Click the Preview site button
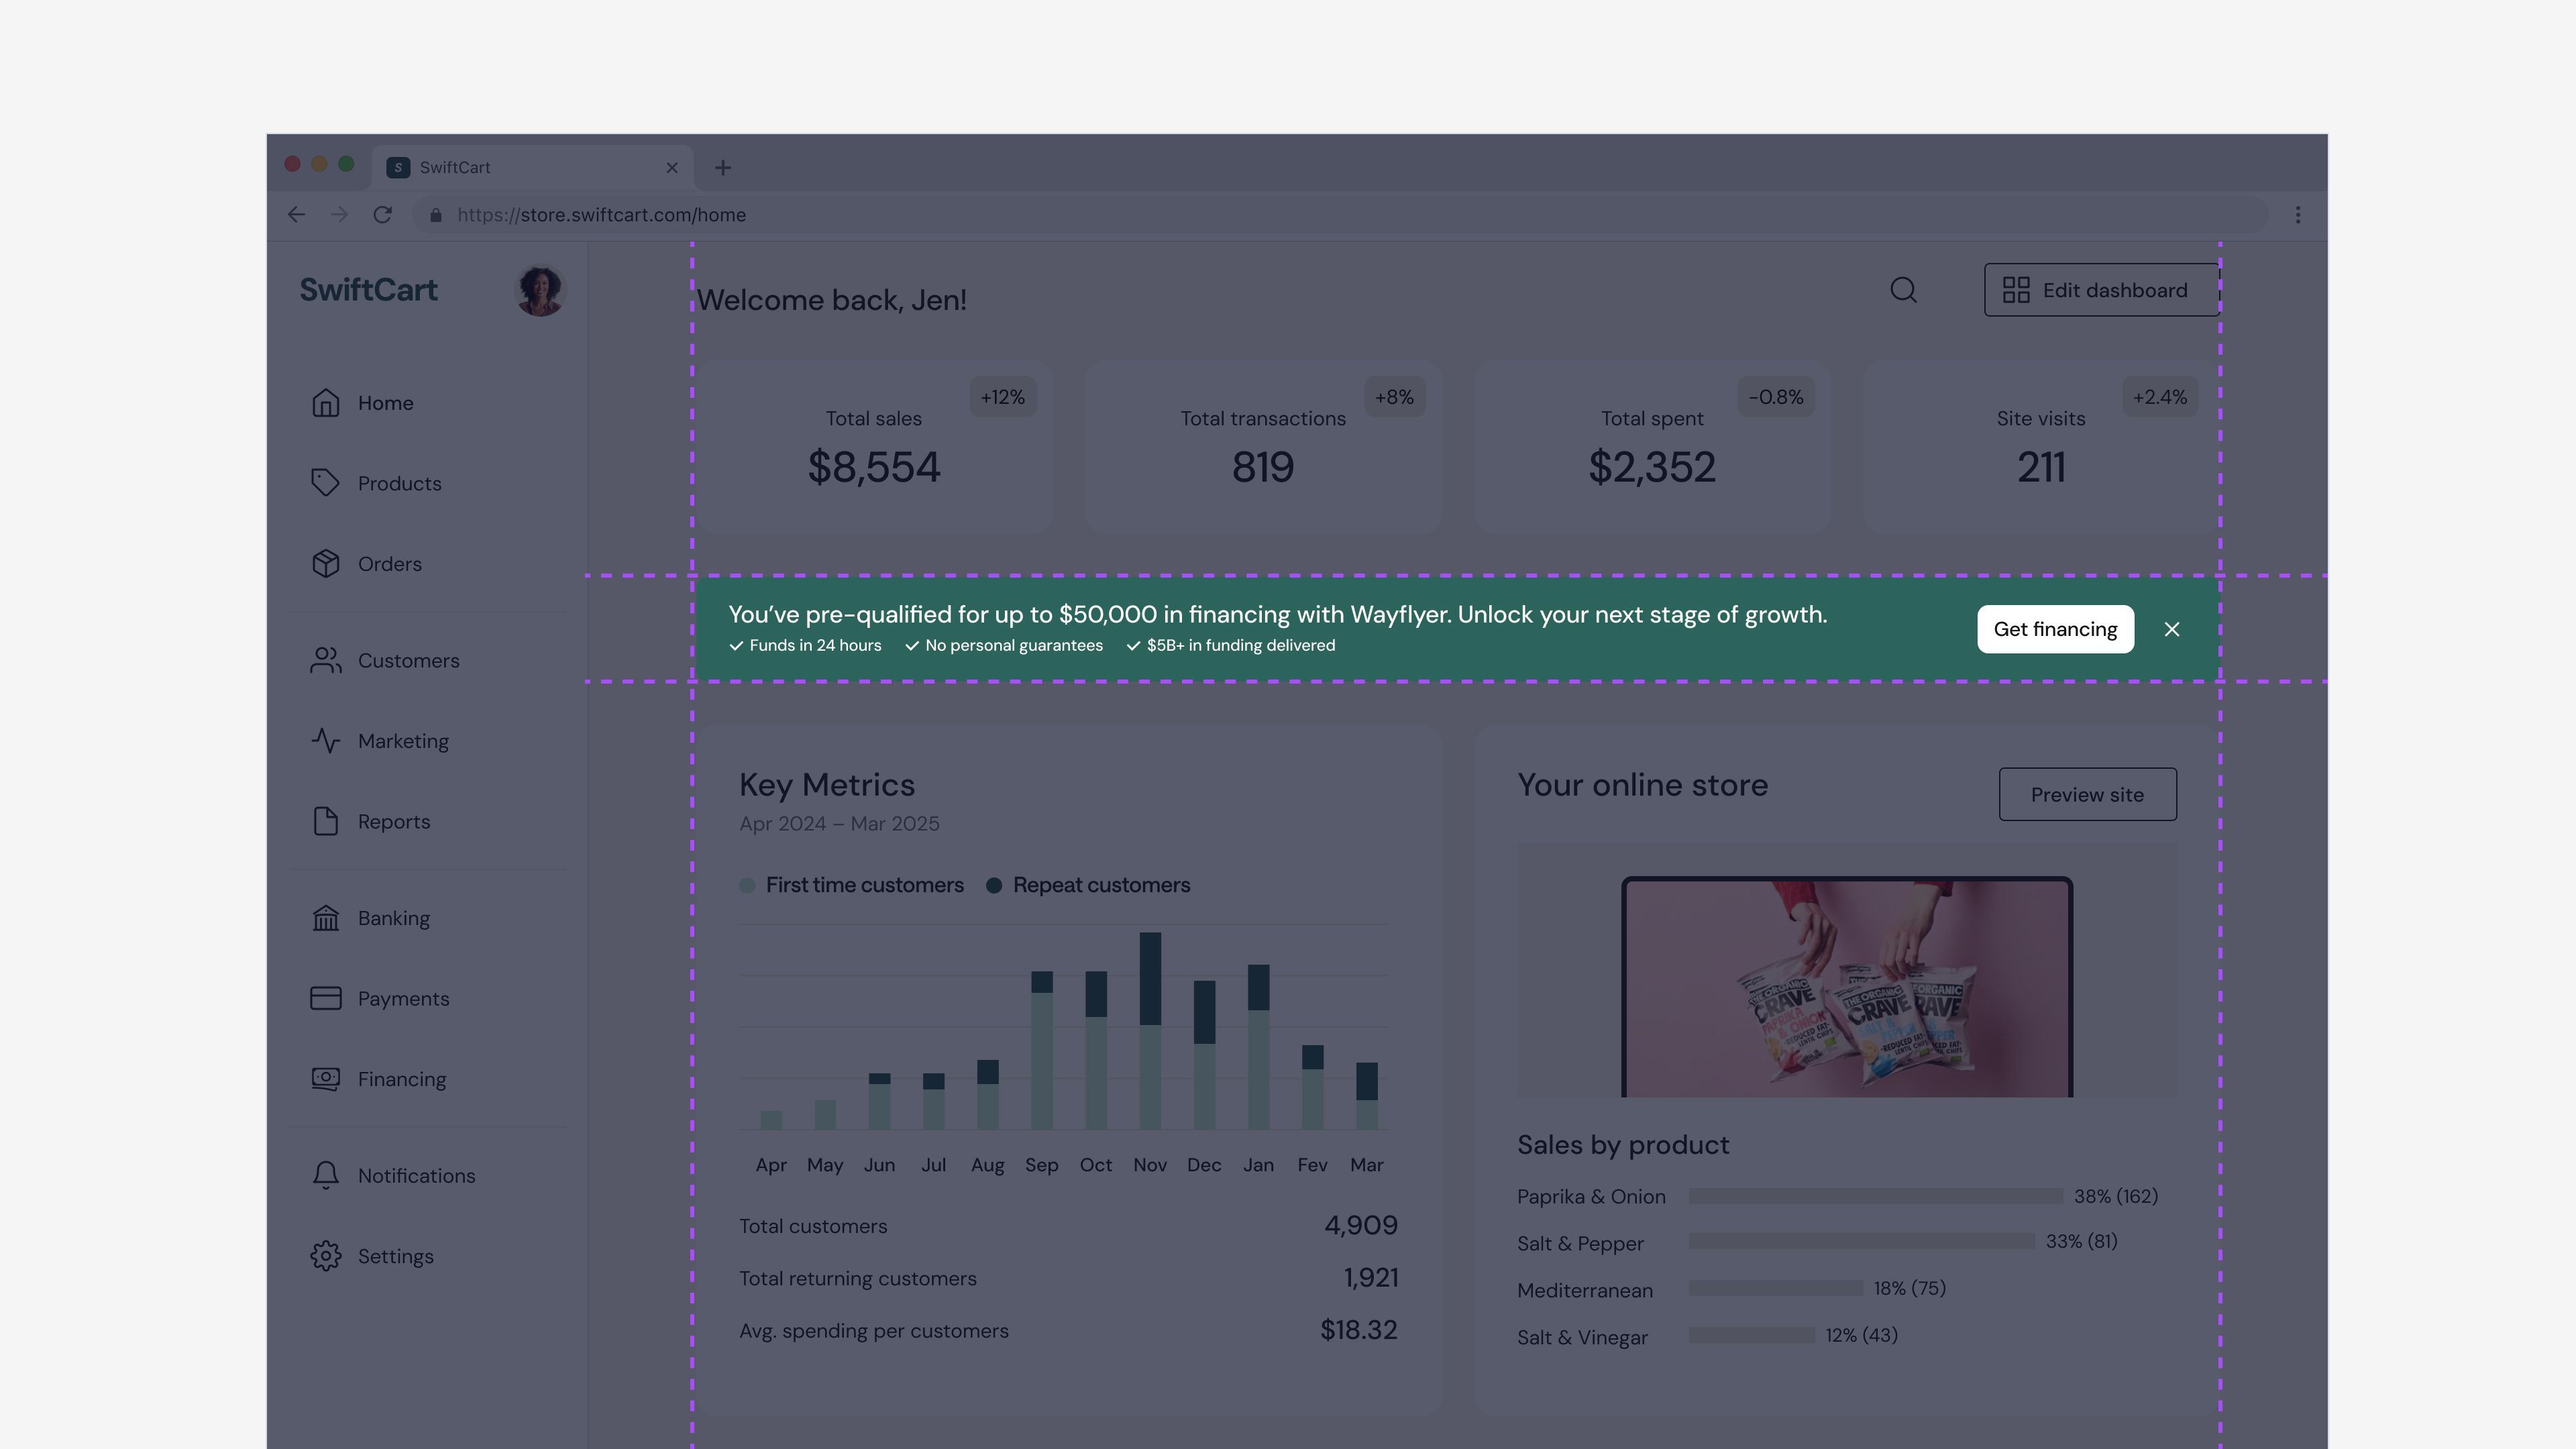2576x1449 pixels. 2087,795
